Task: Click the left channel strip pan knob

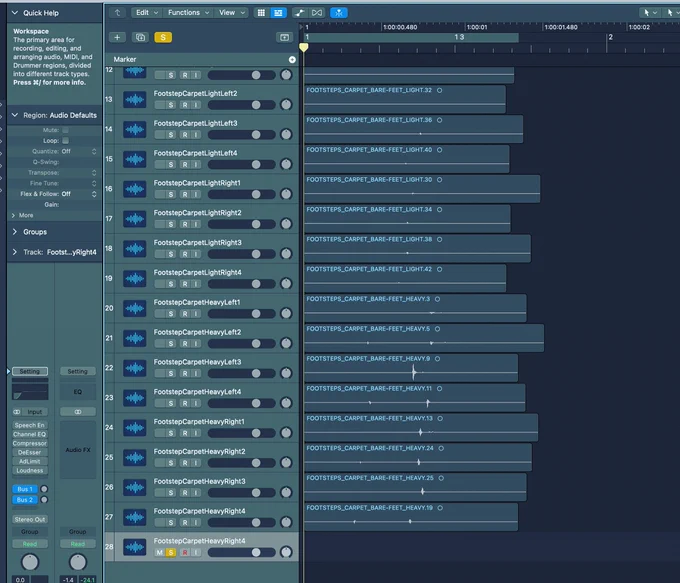Action: (x=30, y=562)
